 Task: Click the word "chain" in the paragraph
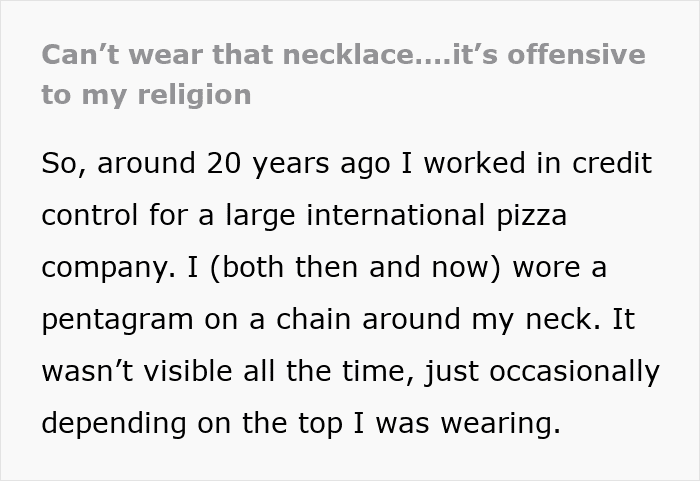point(313,319)
